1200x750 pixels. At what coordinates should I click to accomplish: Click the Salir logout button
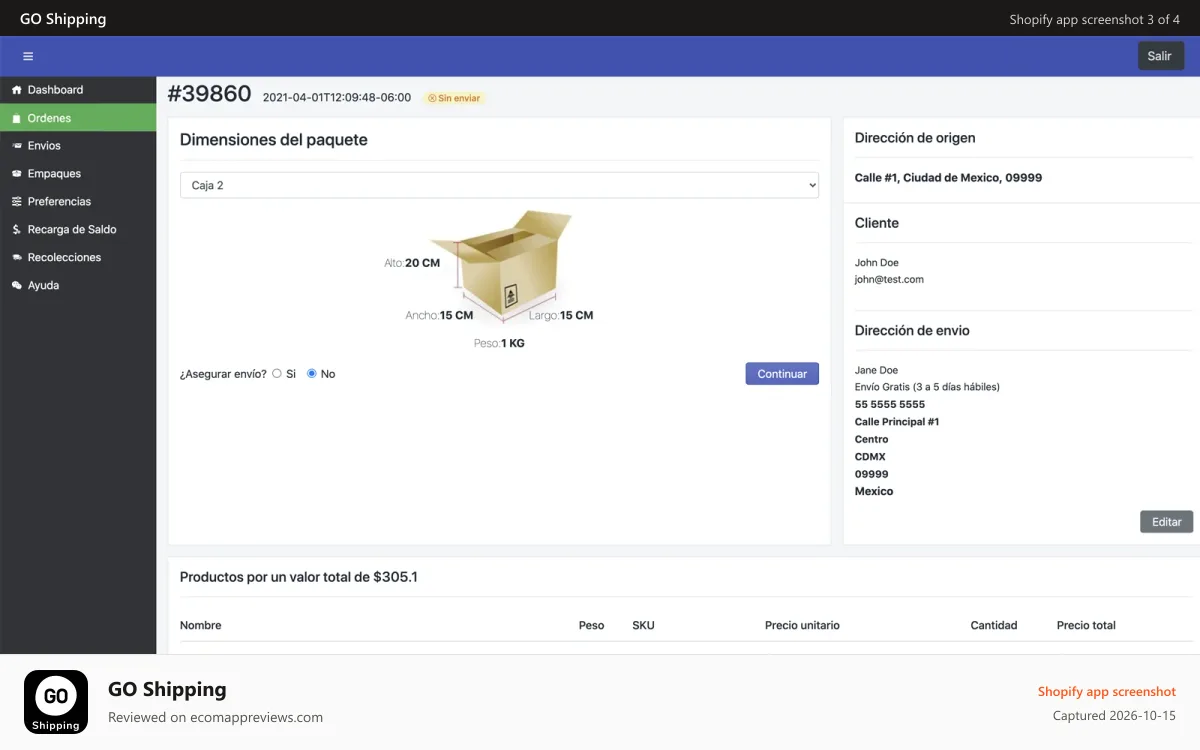tap(1160, 56)
